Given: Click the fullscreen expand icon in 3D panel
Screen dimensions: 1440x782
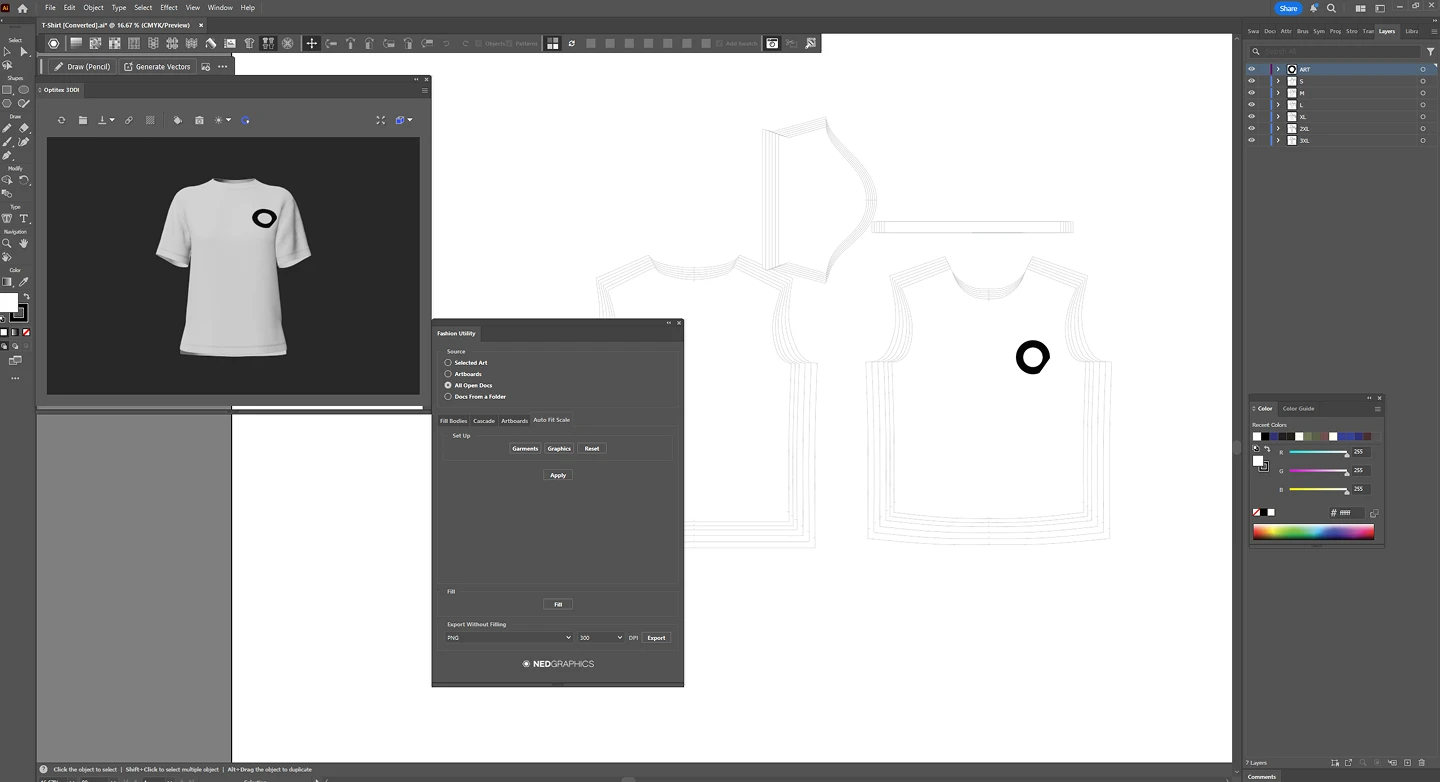Looking at the screenshot, I should tap(380, 120).
